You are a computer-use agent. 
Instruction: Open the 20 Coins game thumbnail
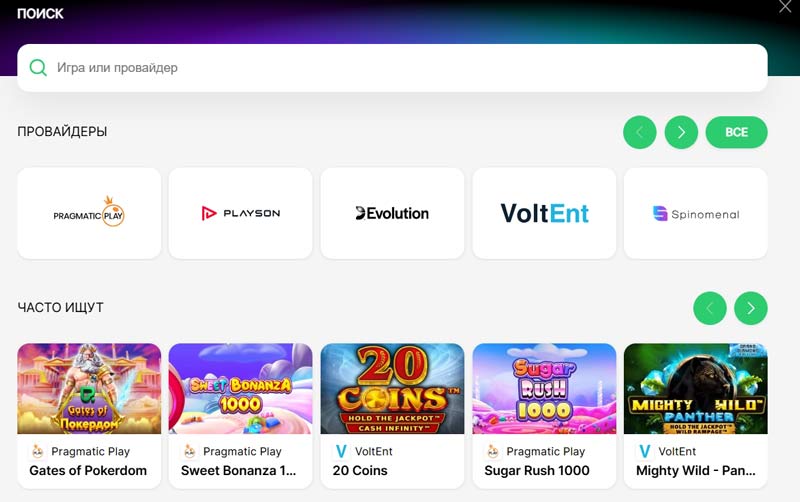[x=392, y=389]
